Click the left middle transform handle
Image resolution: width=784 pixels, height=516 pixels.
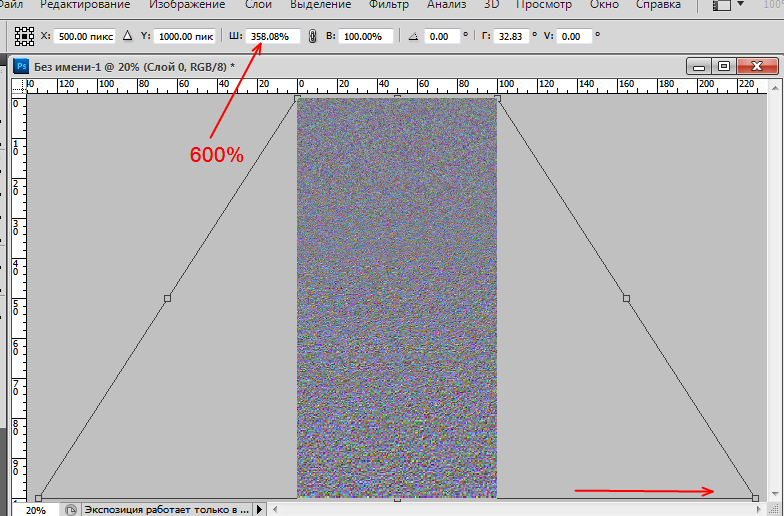[168, 298]
